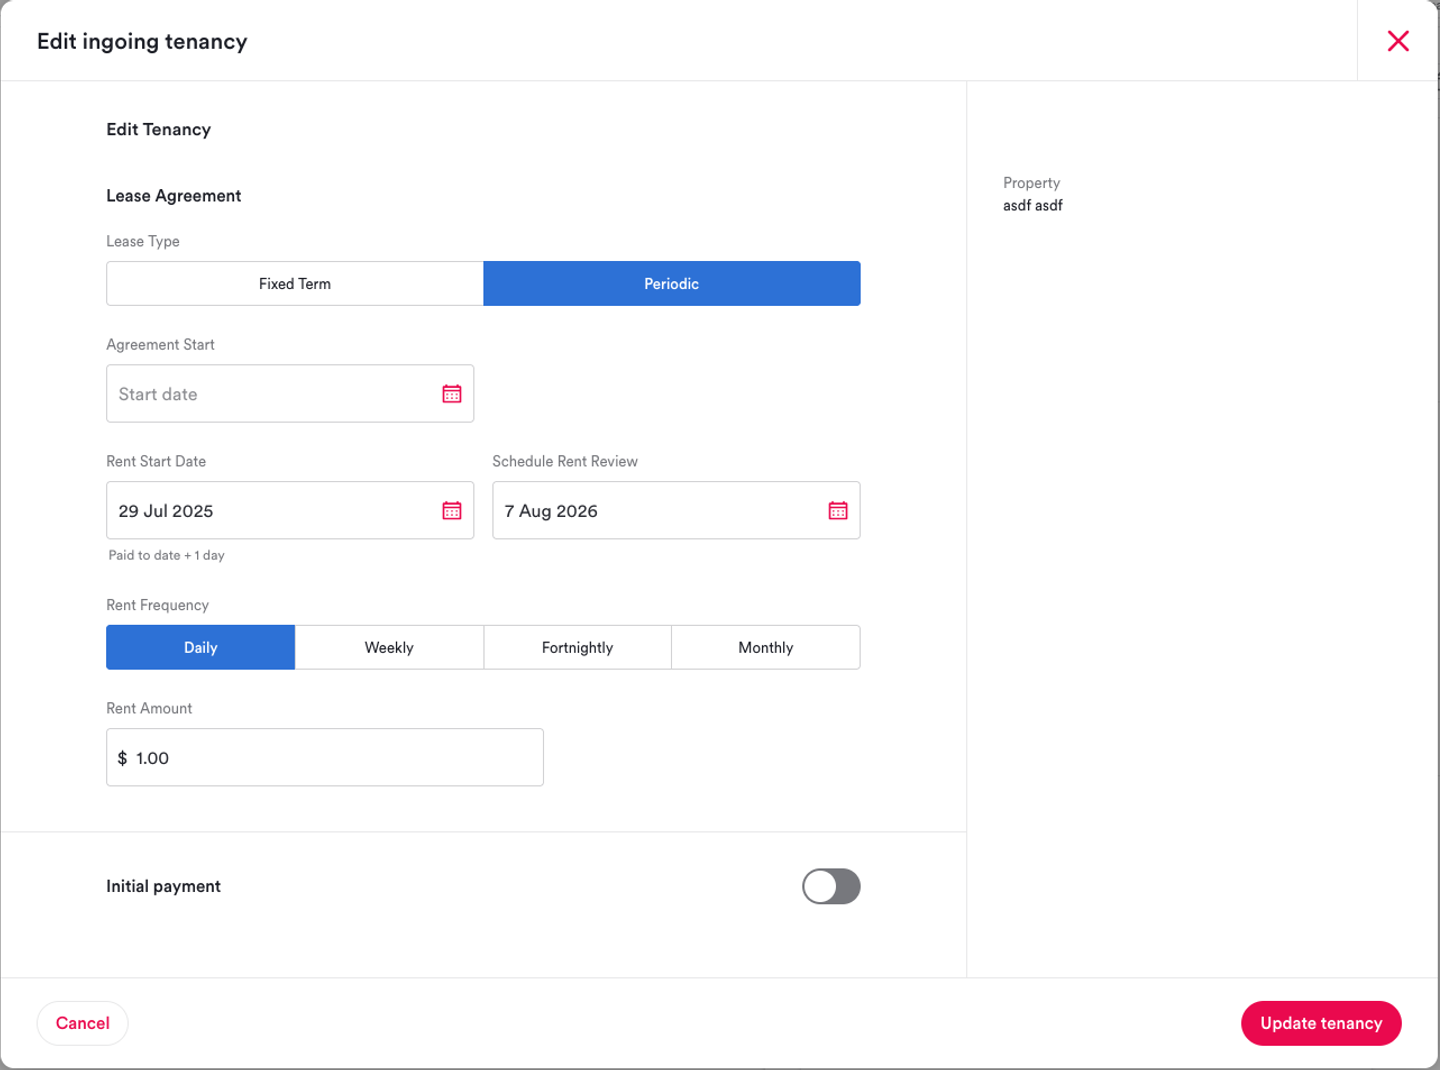Click the property name 'asdf asdf'
The width and height of the screenshot is (1440, 1070).
(1033, 206)
